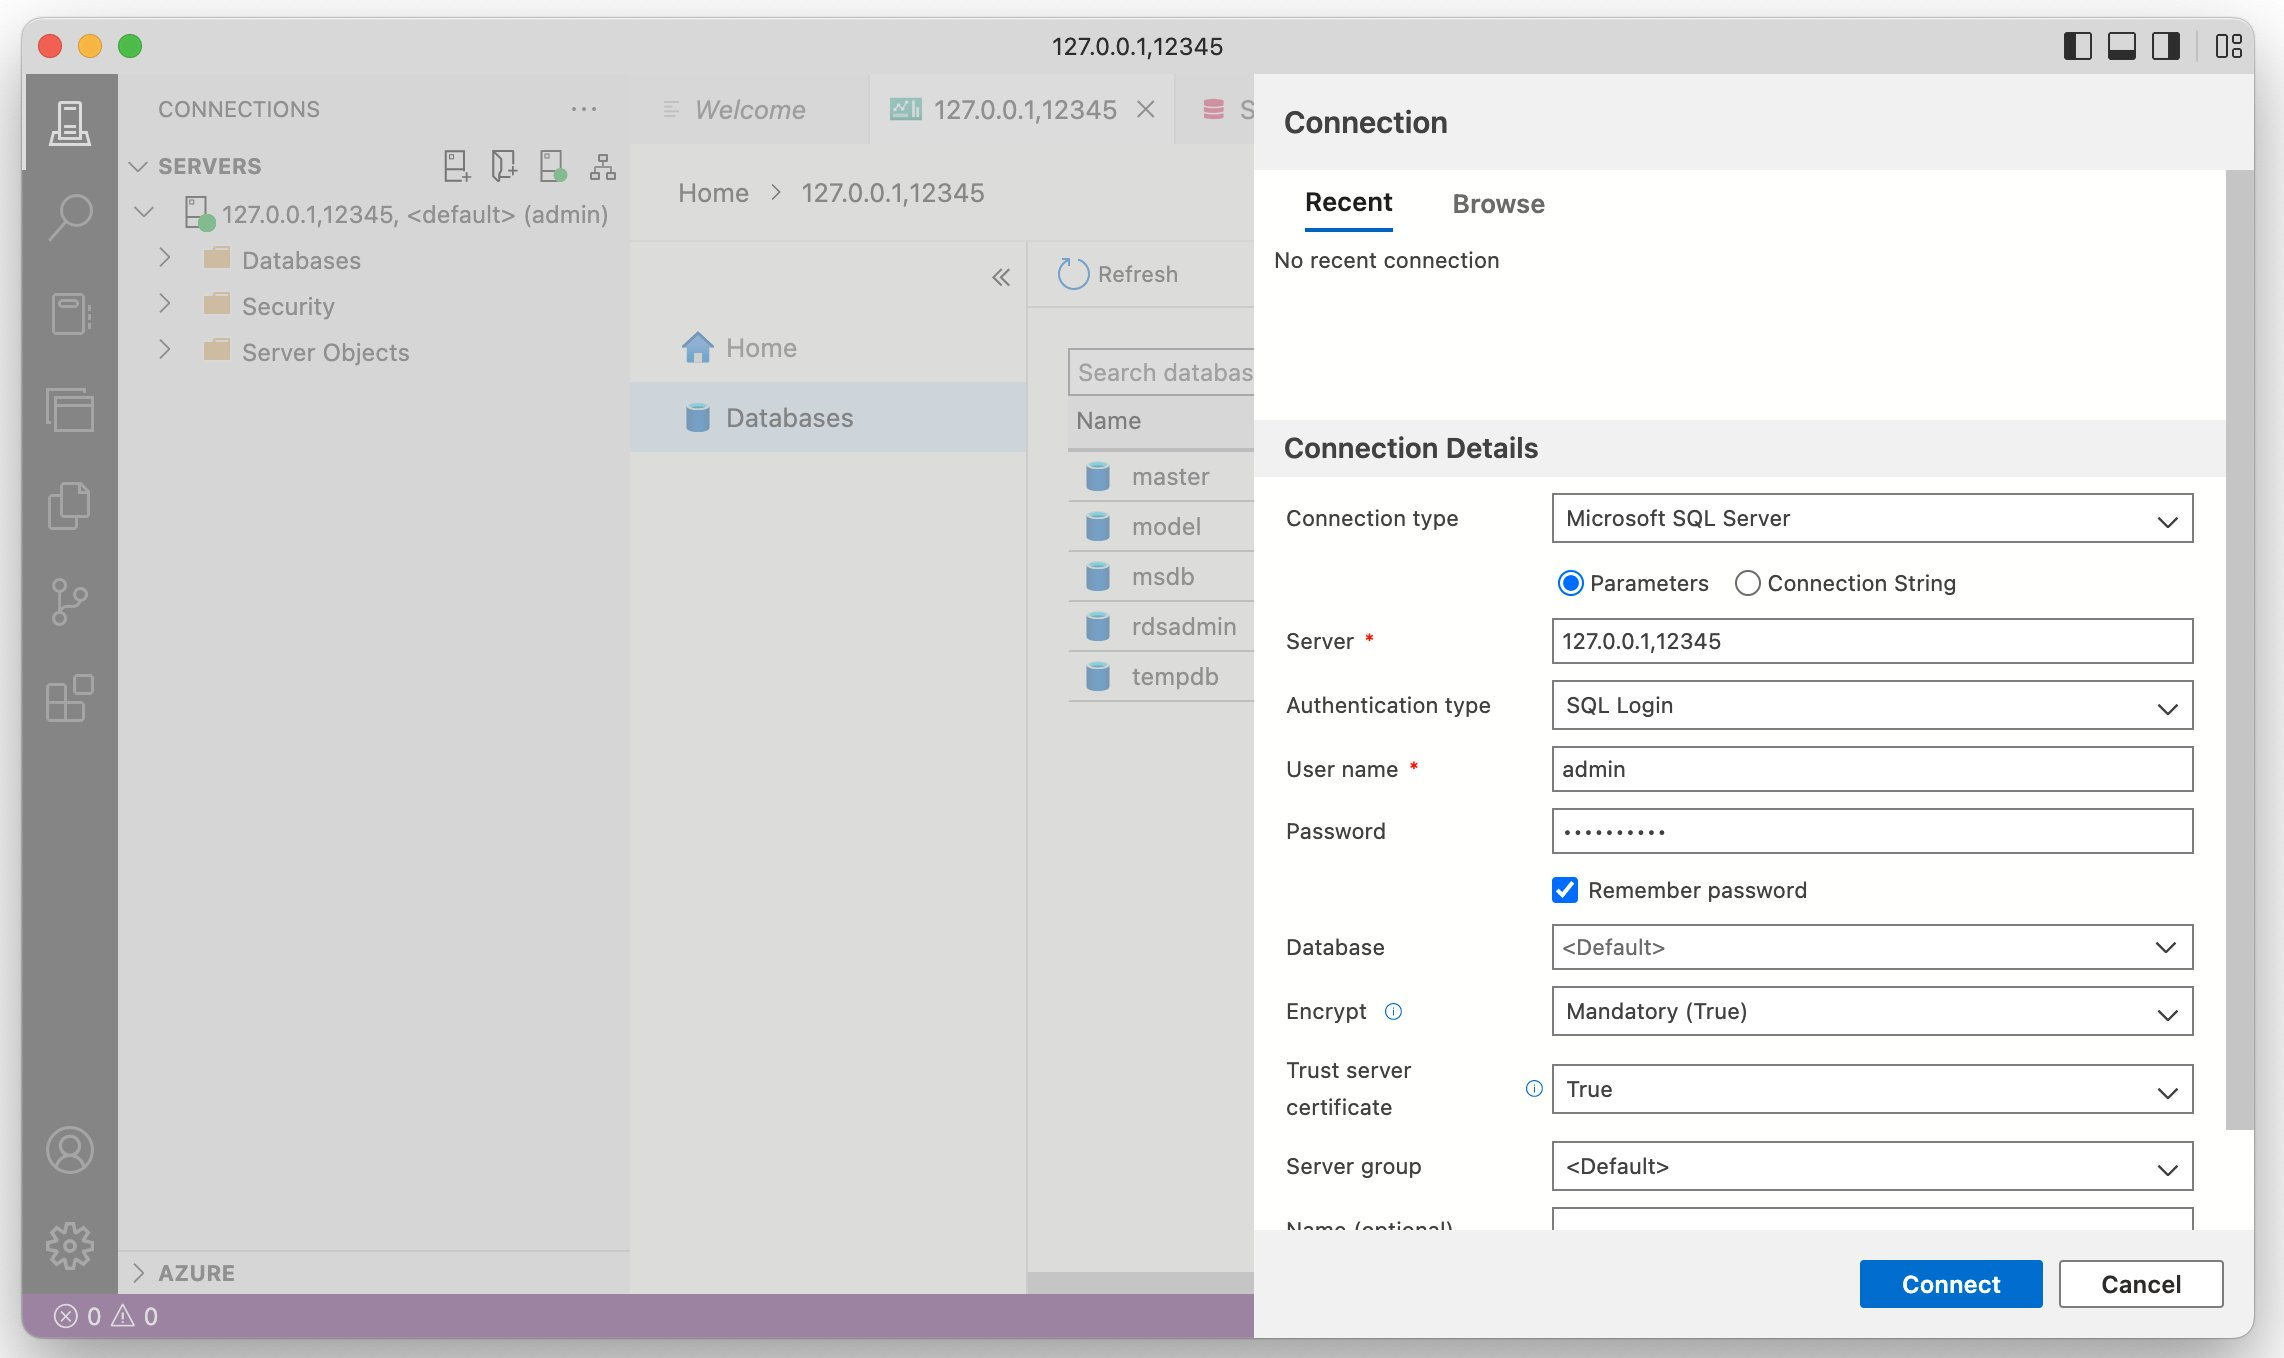Open the Extensions view icon
The width and height of the screenshot is (2284, 1358).
click(x=70, y=698)
